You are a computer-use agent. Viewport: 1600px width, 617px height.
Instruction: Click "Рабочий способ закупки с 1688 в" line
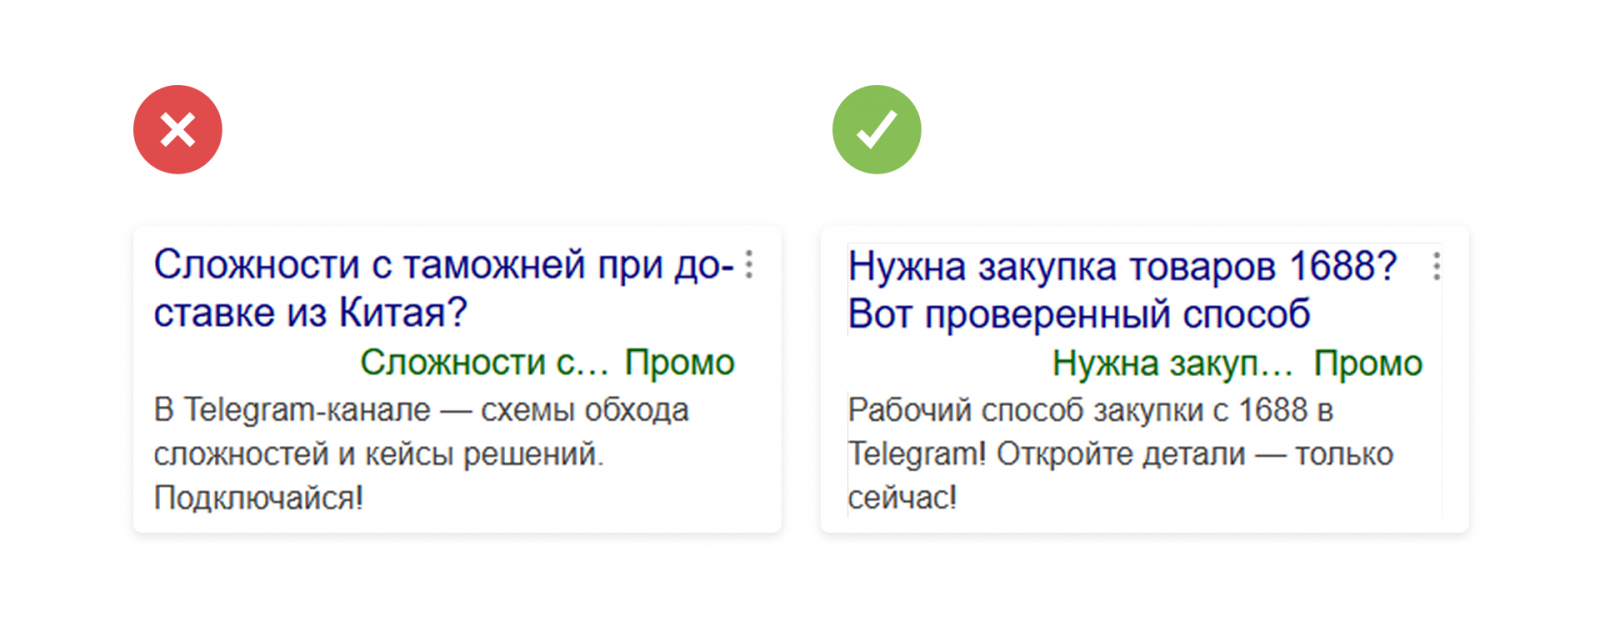(x=1090, y=410)
